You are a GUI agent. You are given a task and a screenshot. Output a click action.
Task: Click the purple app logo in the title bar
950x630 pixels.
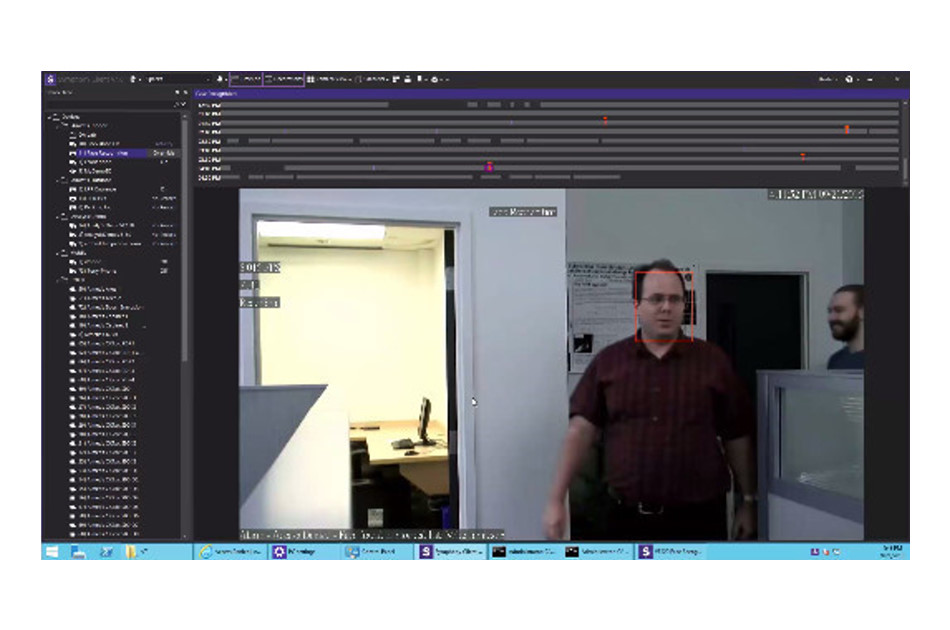50,78
